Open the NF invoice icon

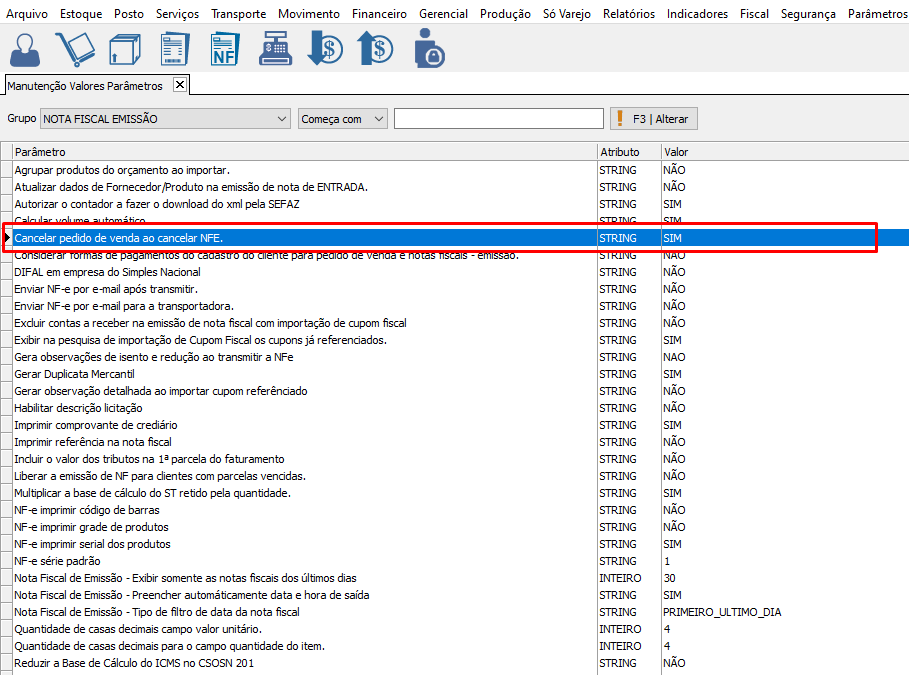click(x=225, y=48)
